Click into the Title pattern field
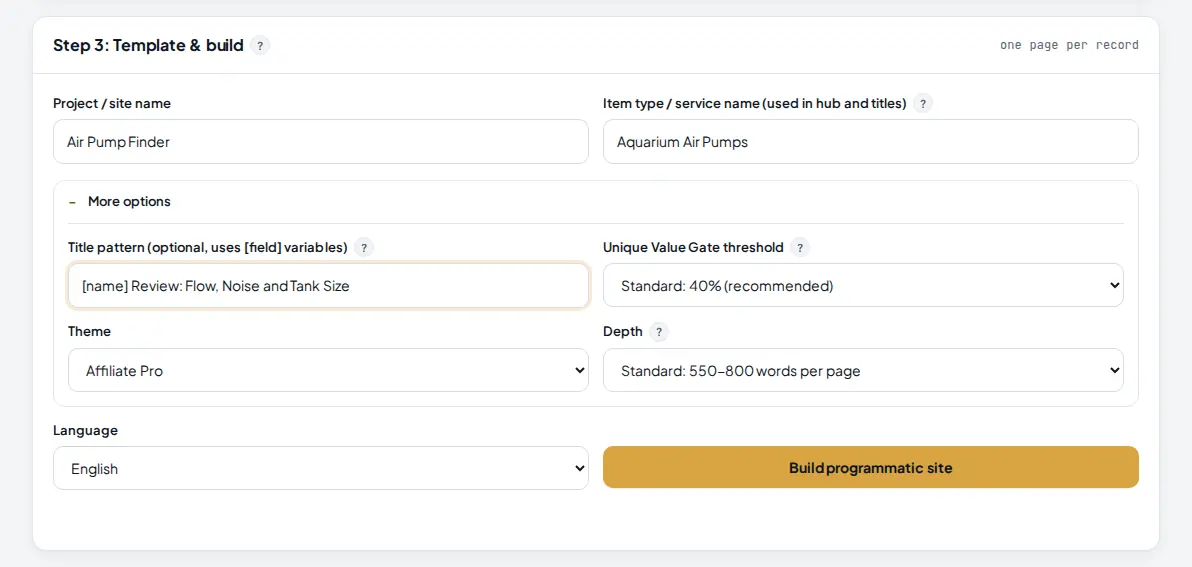The image size is (1192, 567). tap(328, 286)
